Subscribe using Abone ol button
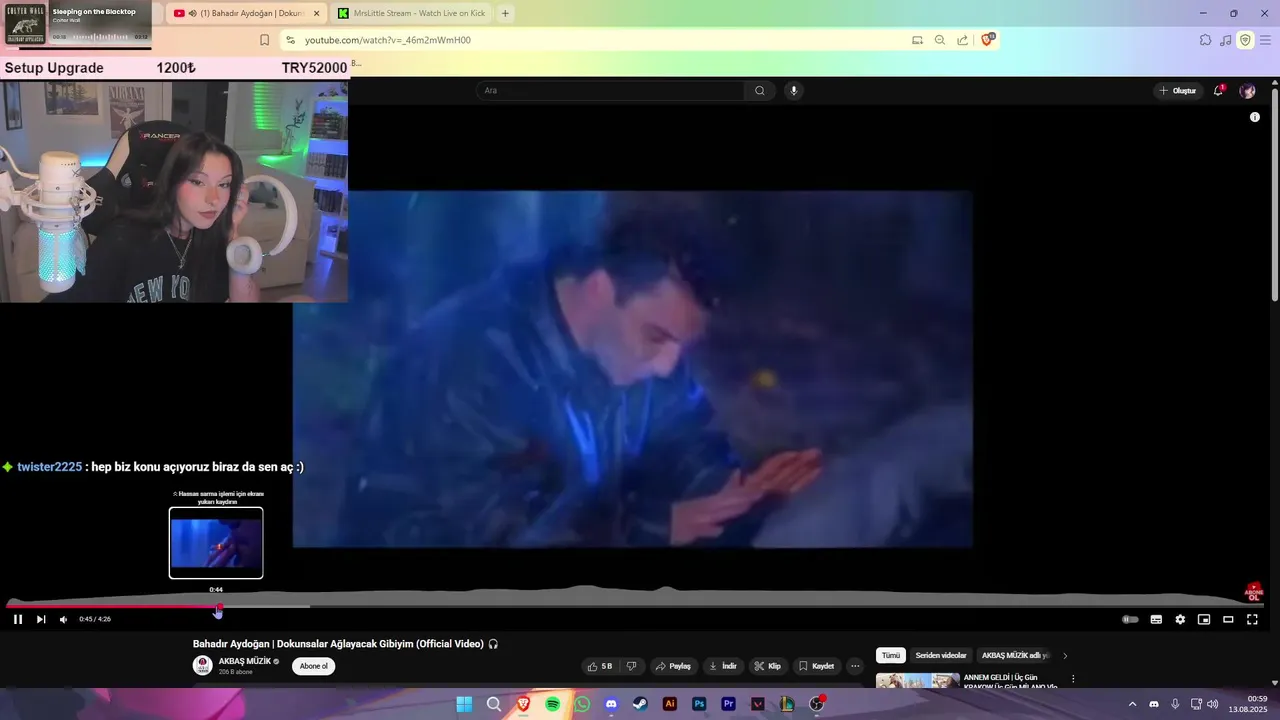The width and height of the screenshot is (1280, 720). click(314, 666)
